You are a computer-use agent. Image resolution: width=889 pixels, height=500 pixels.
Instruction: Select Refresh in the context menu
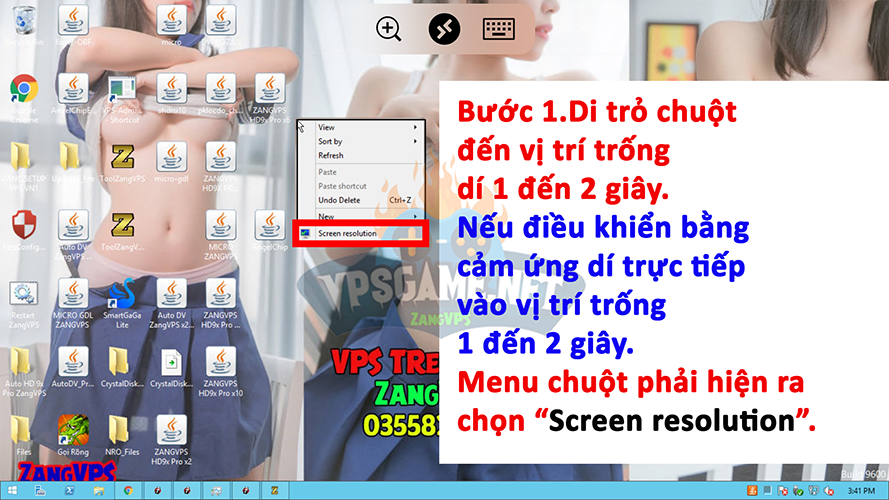click(x=331, y=156)
